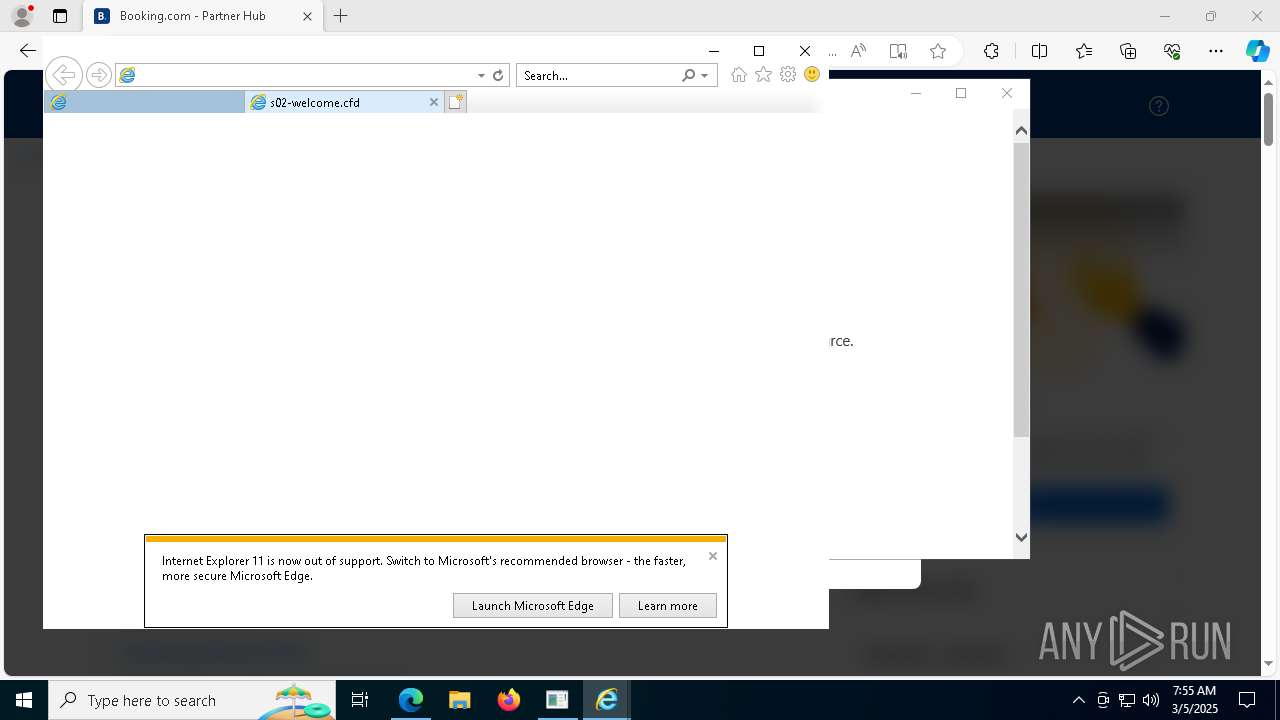Refresh the Internet Explorer page

[498, 75]
